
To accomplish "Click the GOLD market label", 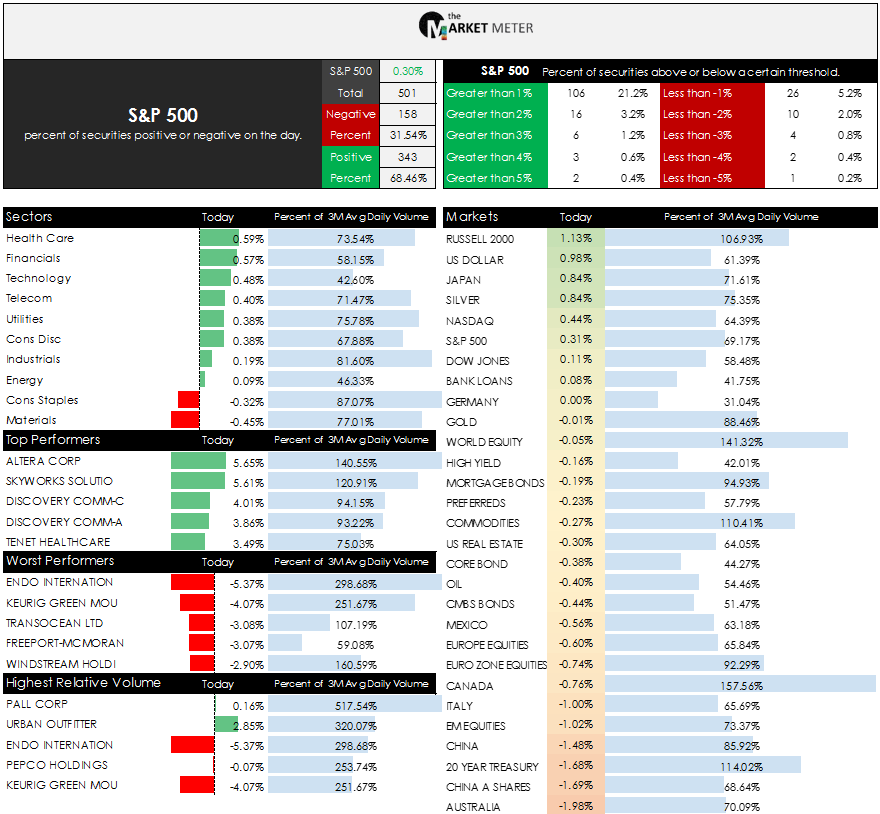I will point(461,422).
